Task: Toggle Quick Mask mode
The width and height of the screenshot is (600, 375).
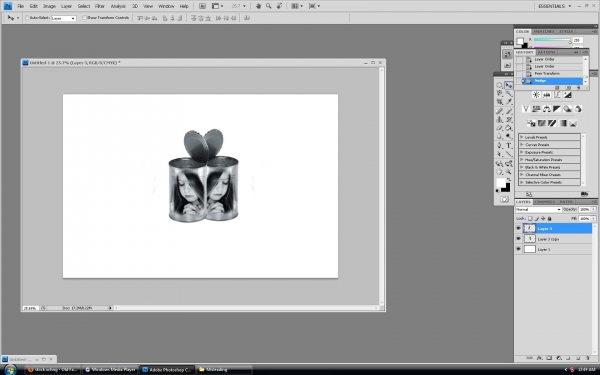Action: [504, 199]
